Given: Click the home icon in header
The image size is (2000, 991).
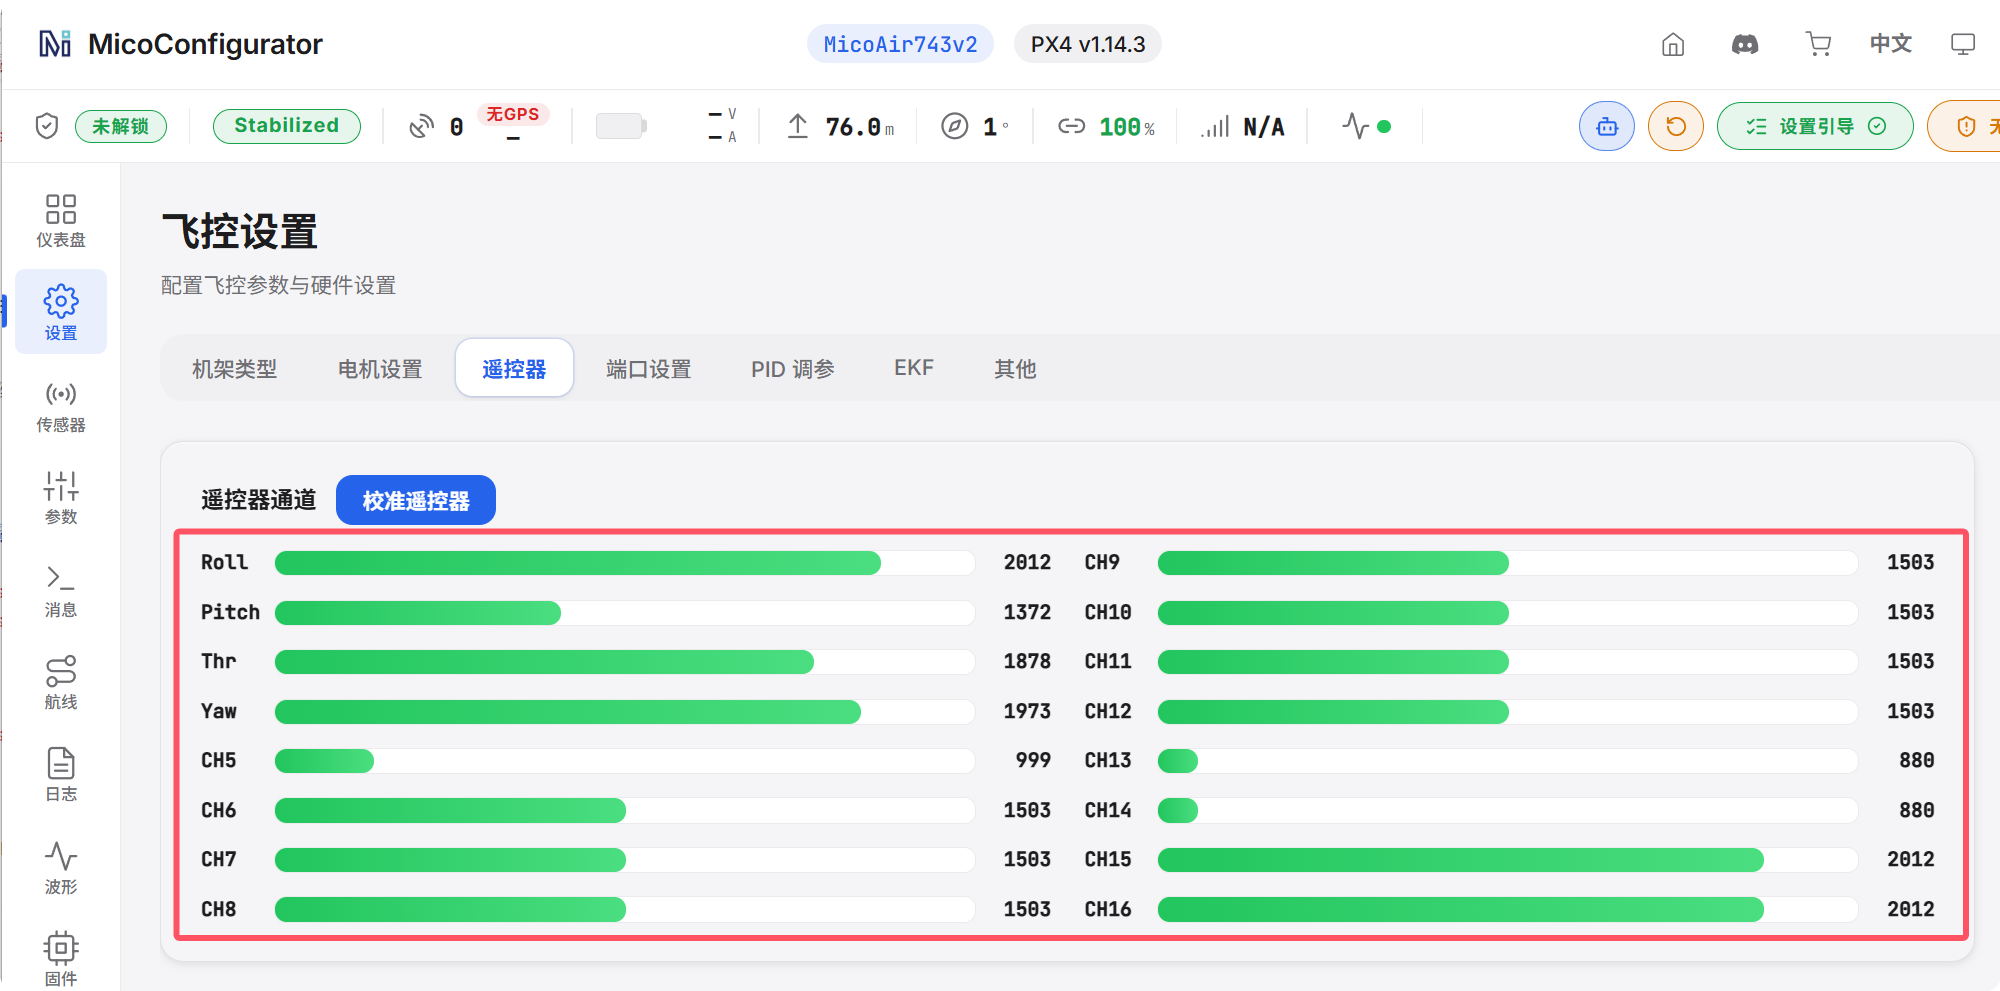Looking at the screenshot, I should [x=1673, y=44].
